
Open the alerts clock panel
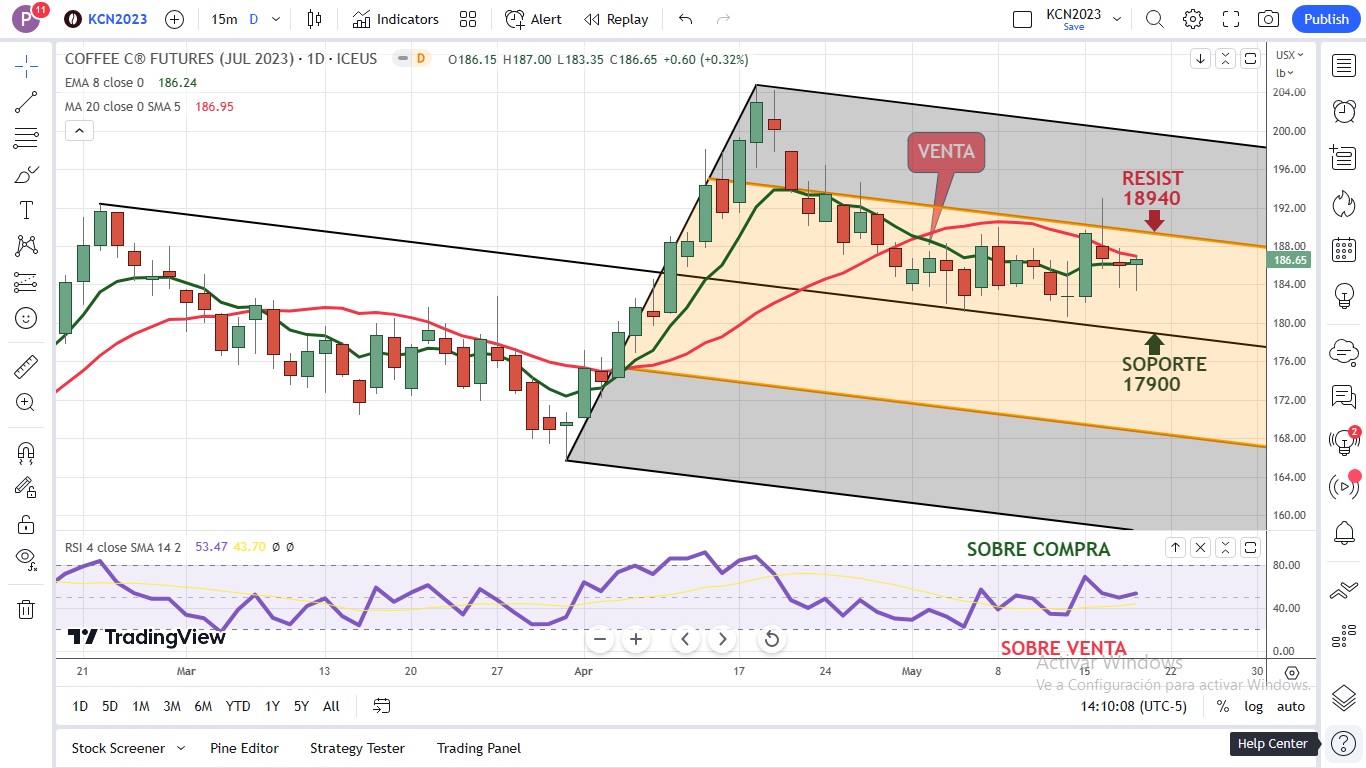click(x=1344, y=111)
